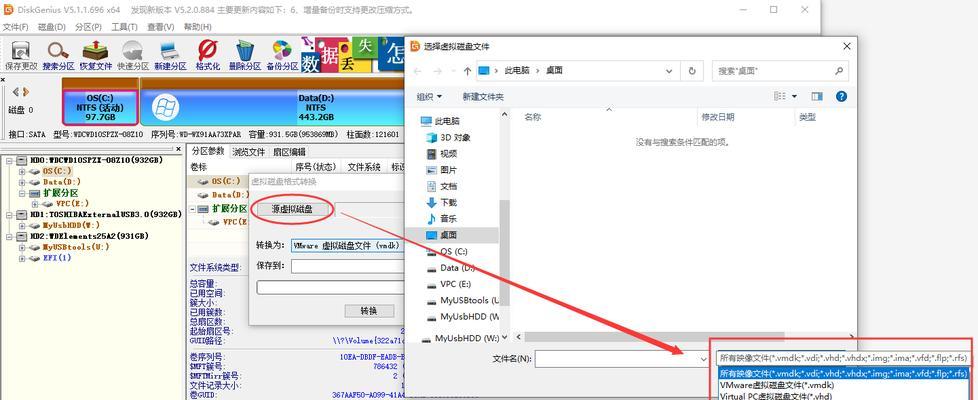978x400 pixels.
Task: Open file dialog help icon
Action: click(x=841, y=97)
